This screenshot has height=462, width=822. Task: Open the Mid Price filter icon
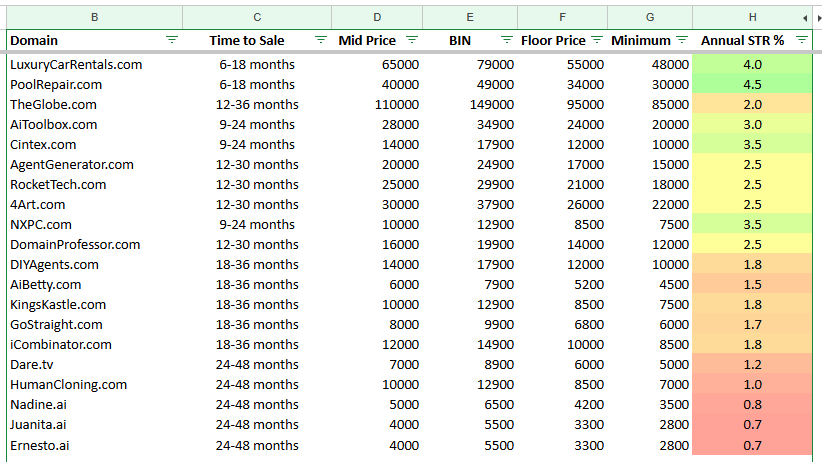click(412, 40)
